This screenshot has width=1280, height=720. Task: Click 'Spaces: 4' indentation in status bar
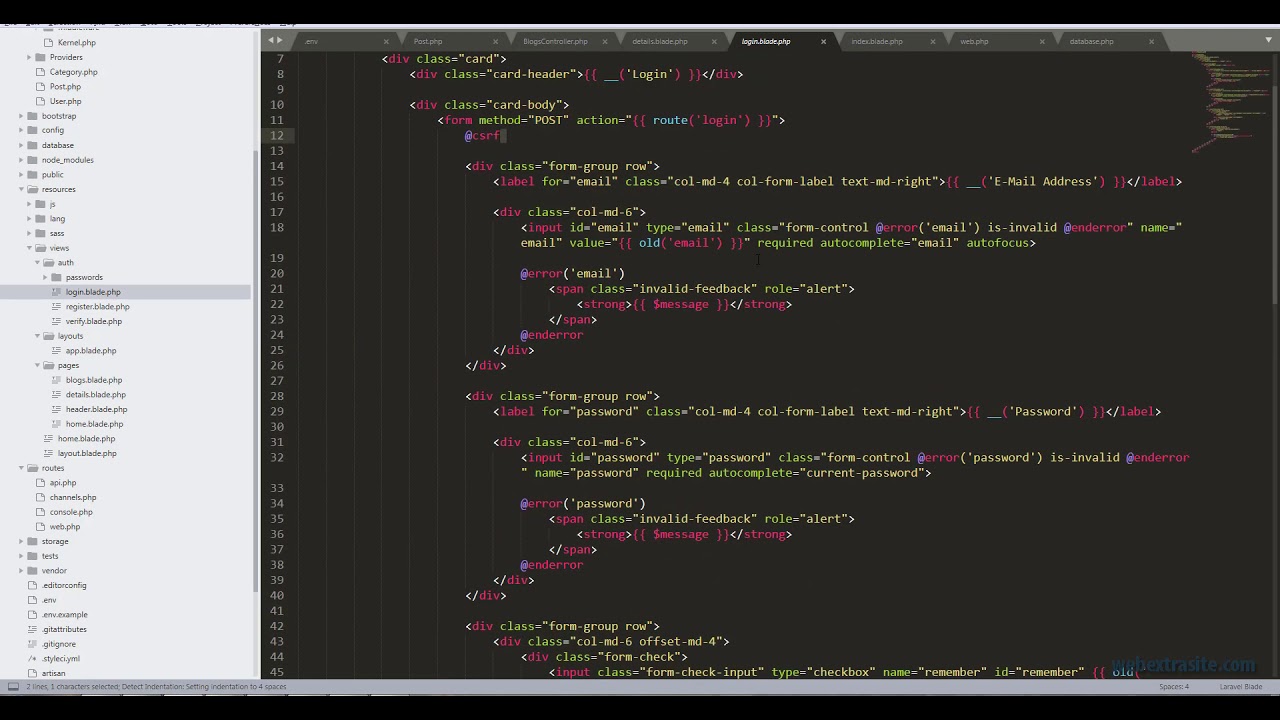[x=1174, y=687]
